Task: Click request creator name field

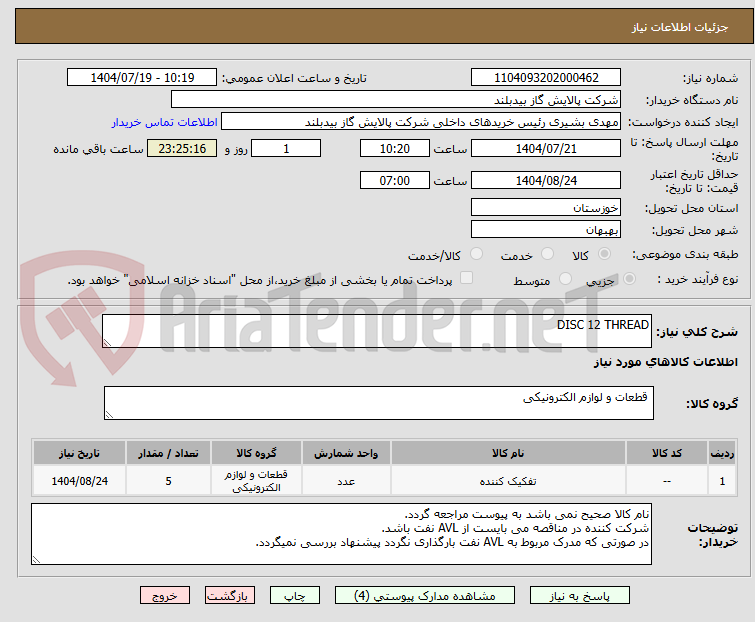Action: 421,122
